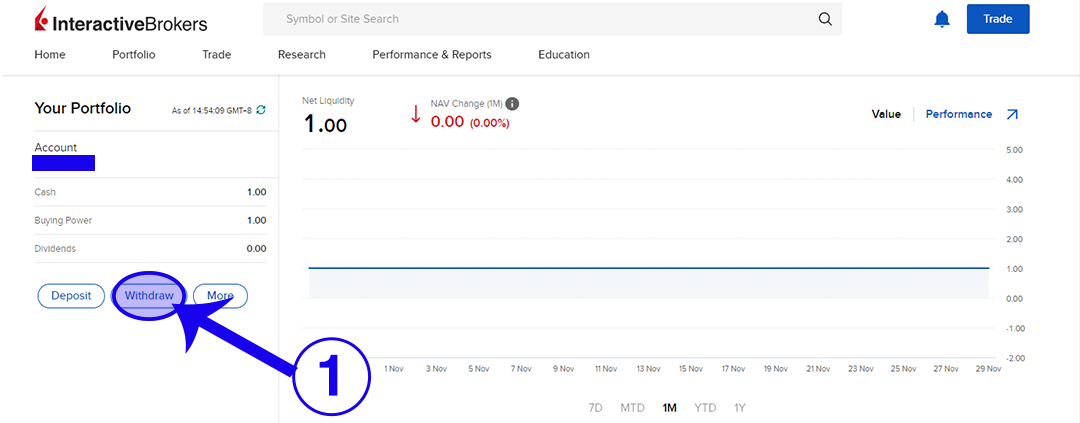Click the Interactive Brokers logo
The image size is (1080, 423).
coord(121,21)
